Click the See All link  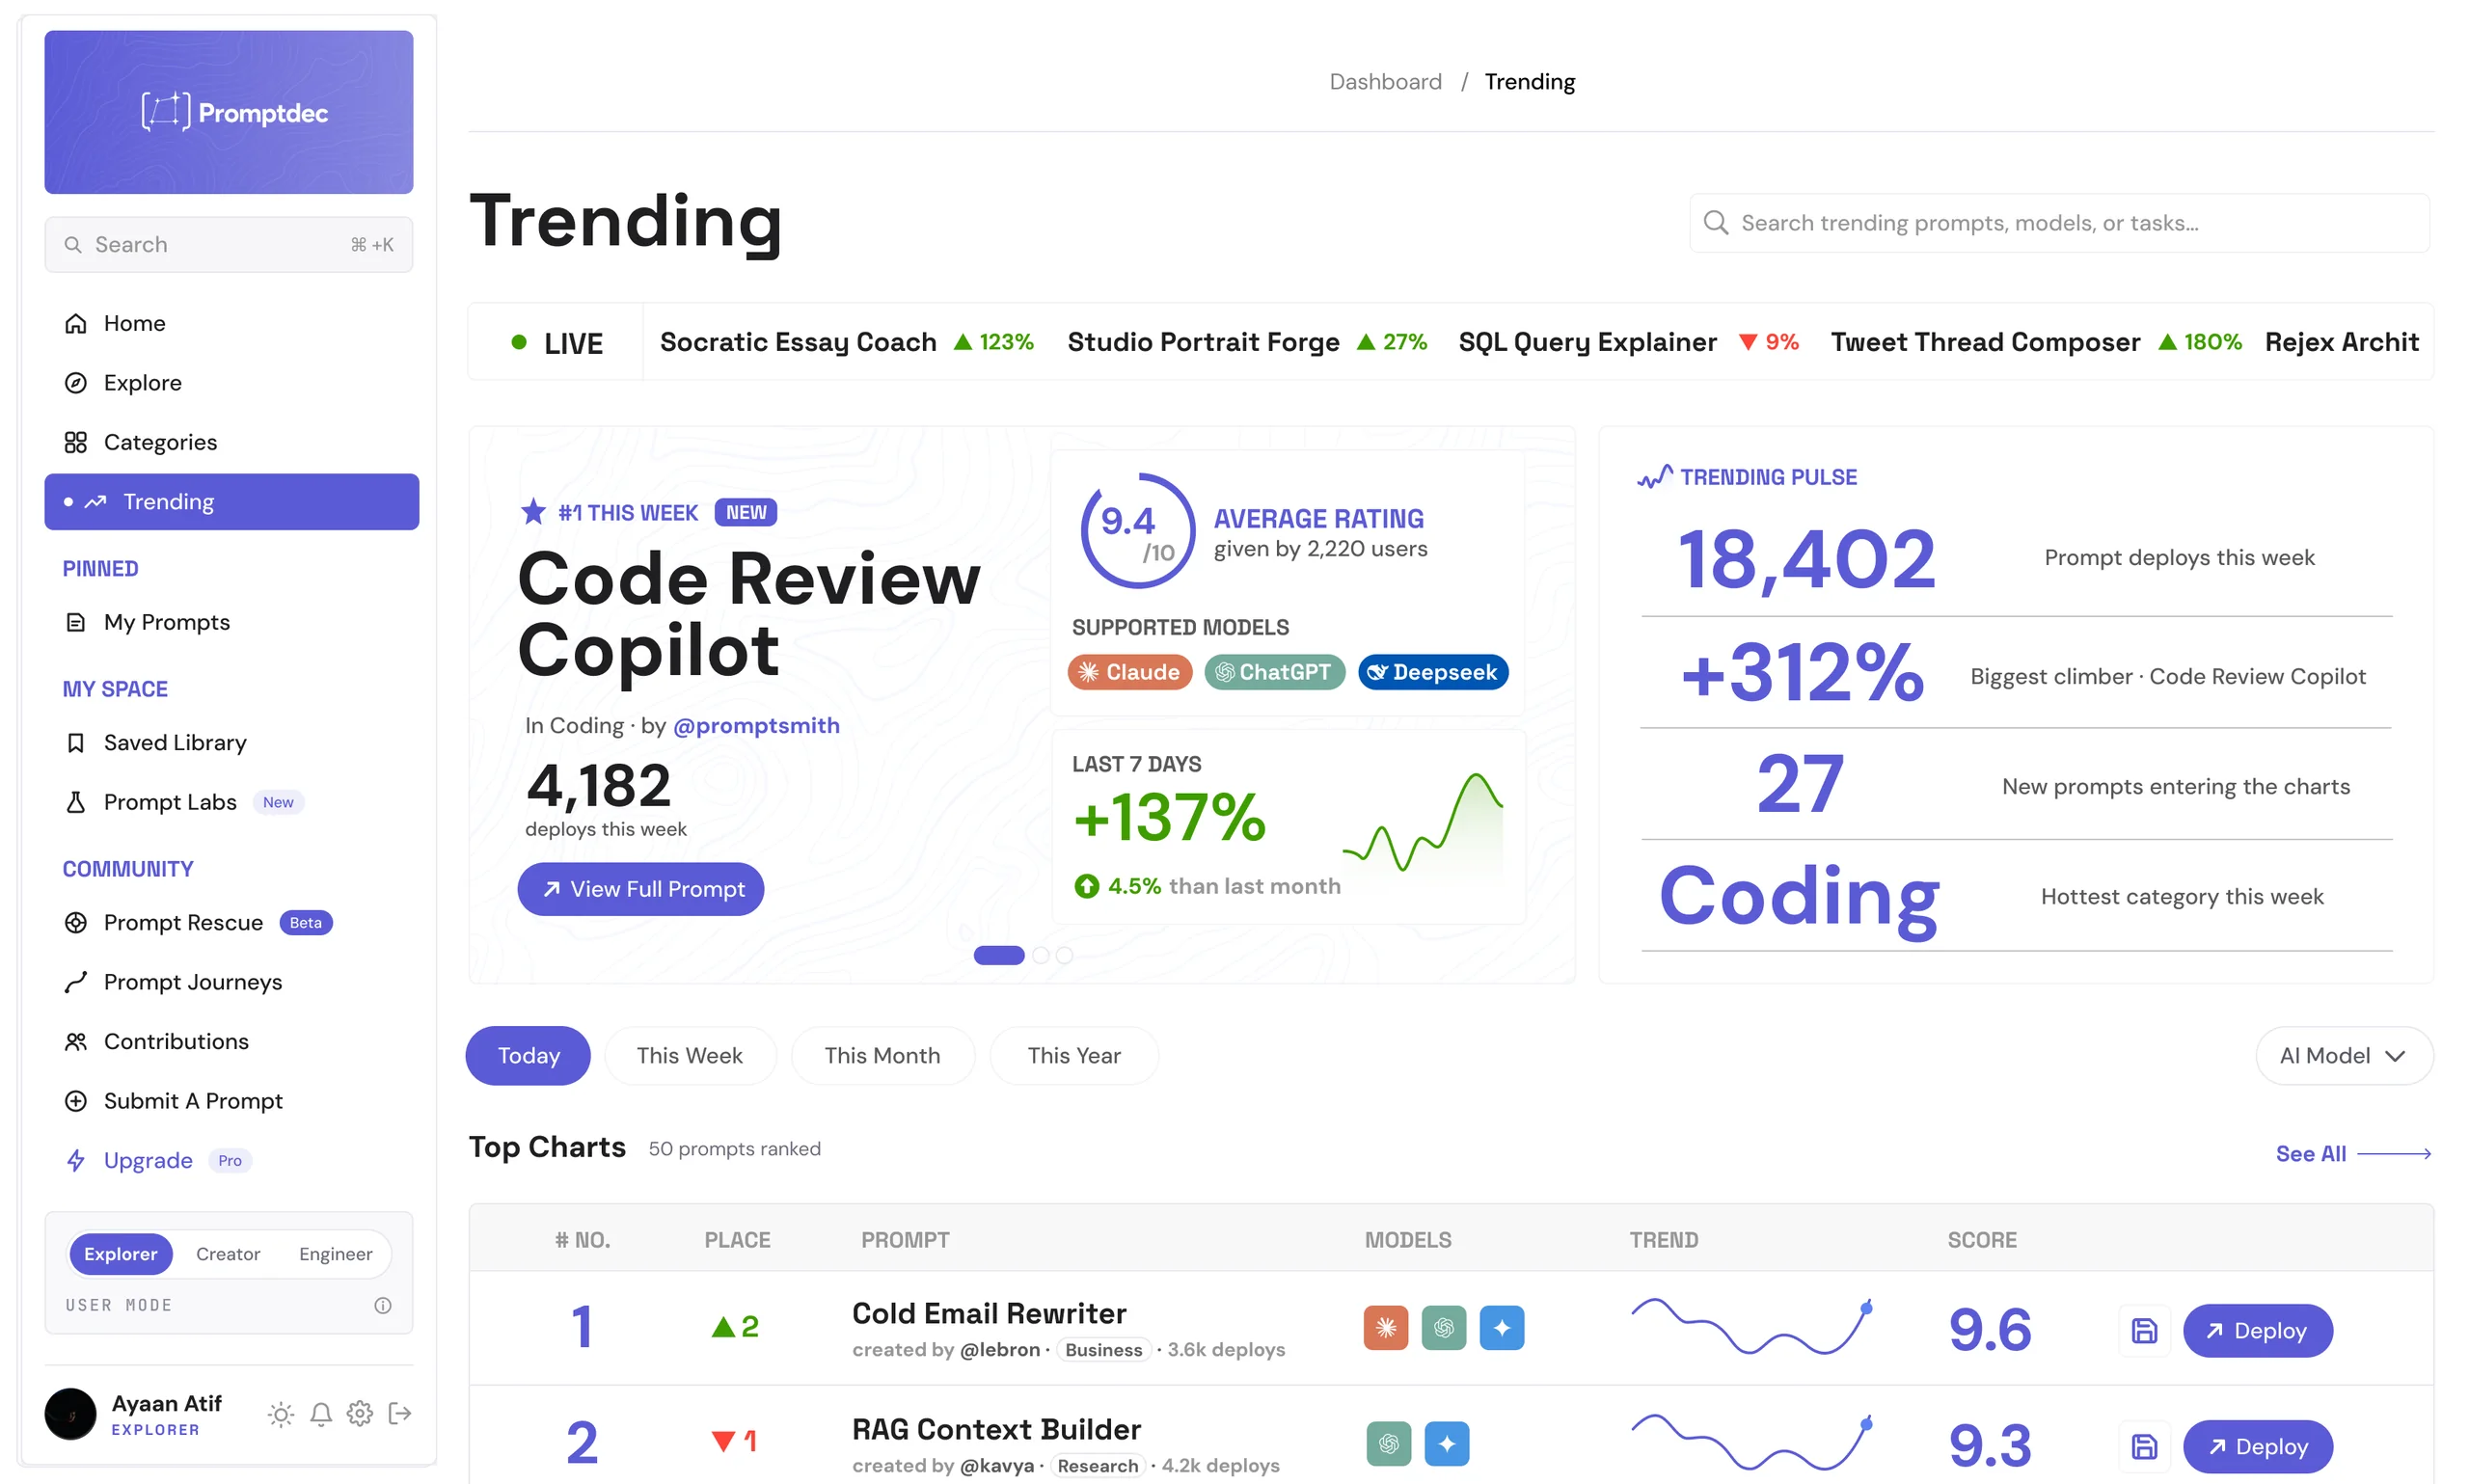pos(2353,1153)
